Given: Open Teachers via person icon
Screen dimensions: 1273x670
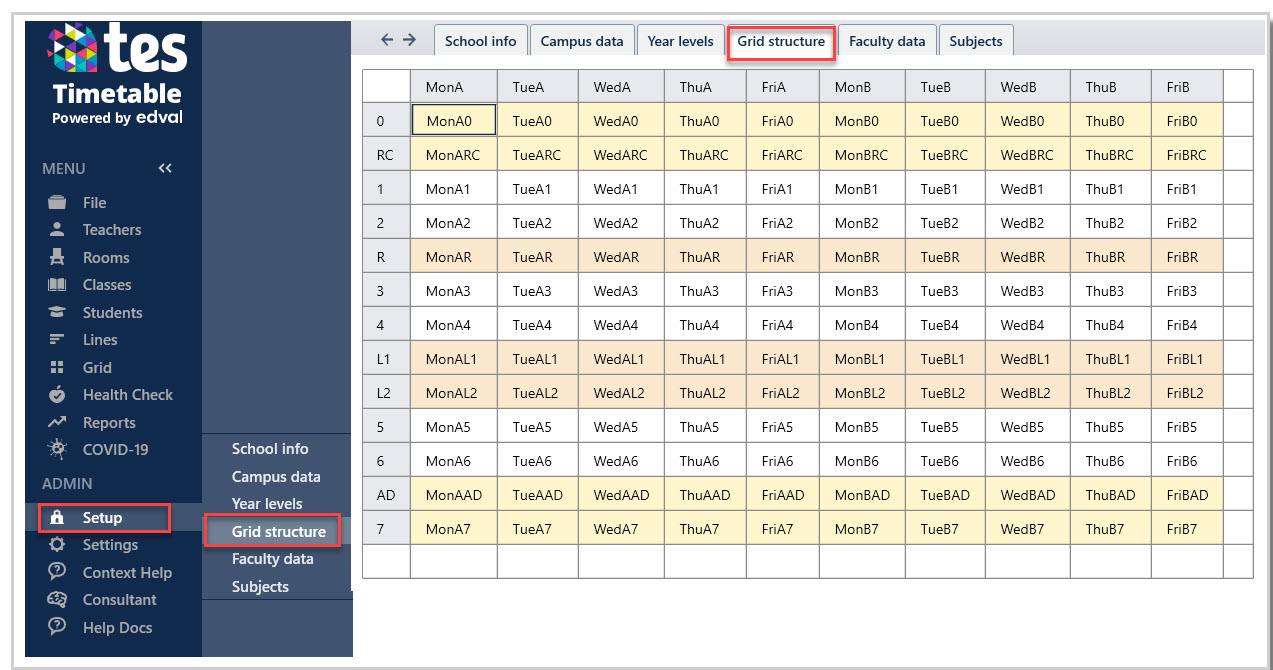Looking at the screenshot, I should coord(57,229).
